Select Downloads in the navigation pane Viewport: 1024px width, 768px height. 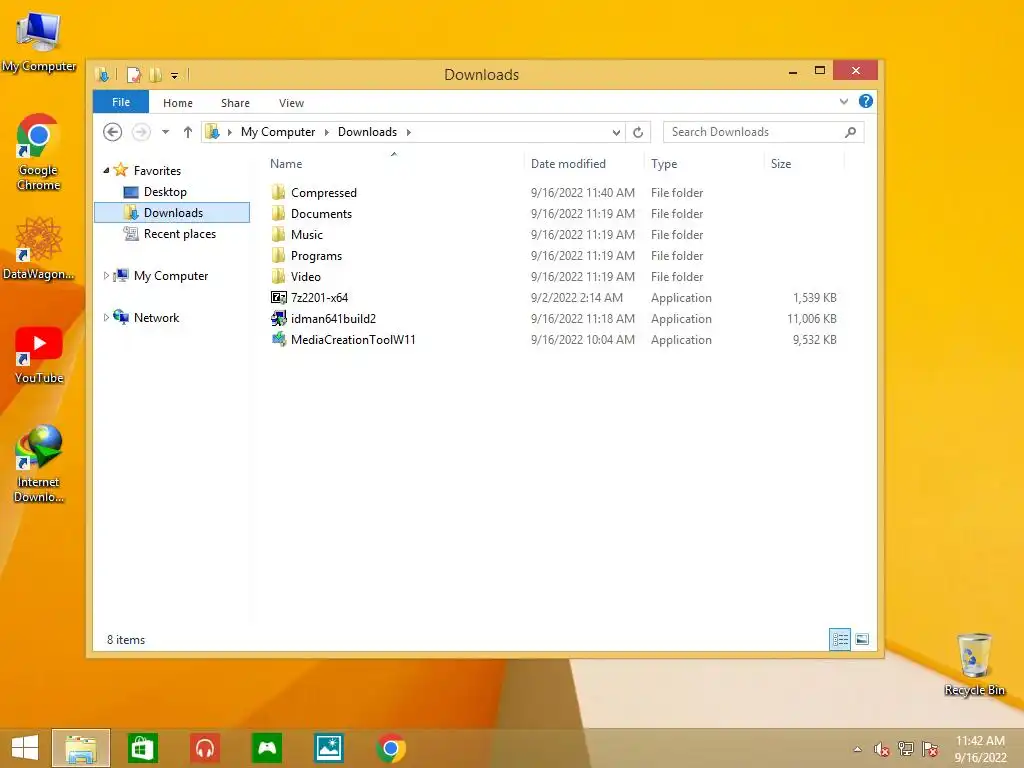point(172,213)
